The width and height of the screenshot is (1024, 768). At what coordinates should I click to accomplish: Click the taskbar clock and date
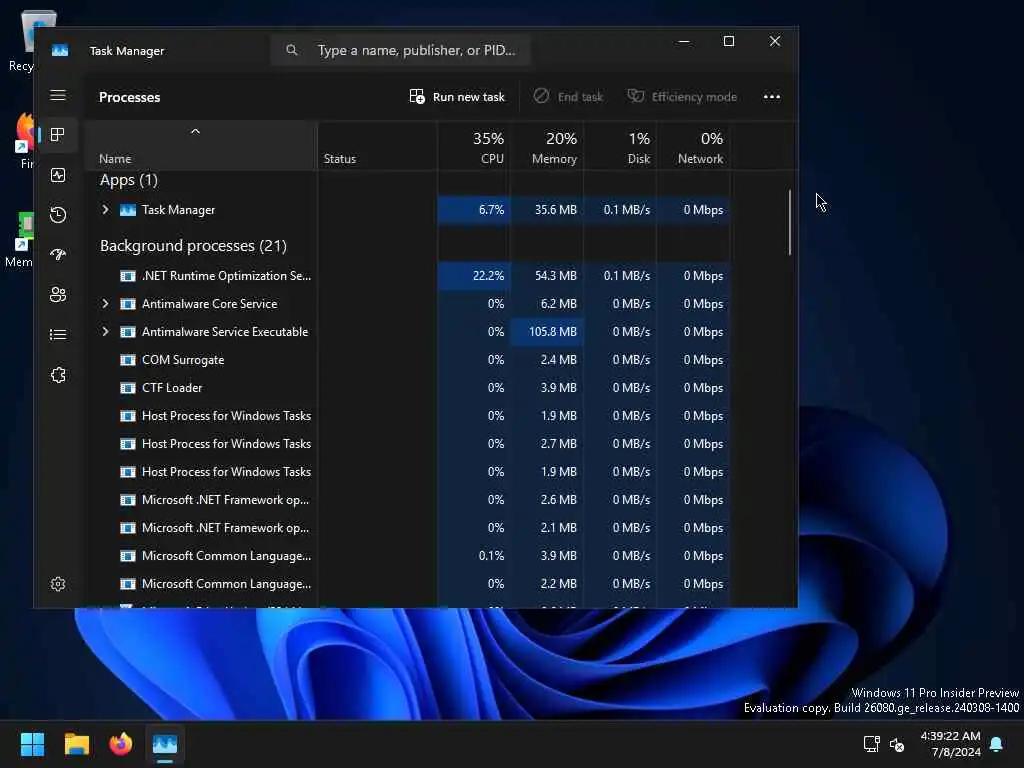pyautogui.click(x=950, y=744)
